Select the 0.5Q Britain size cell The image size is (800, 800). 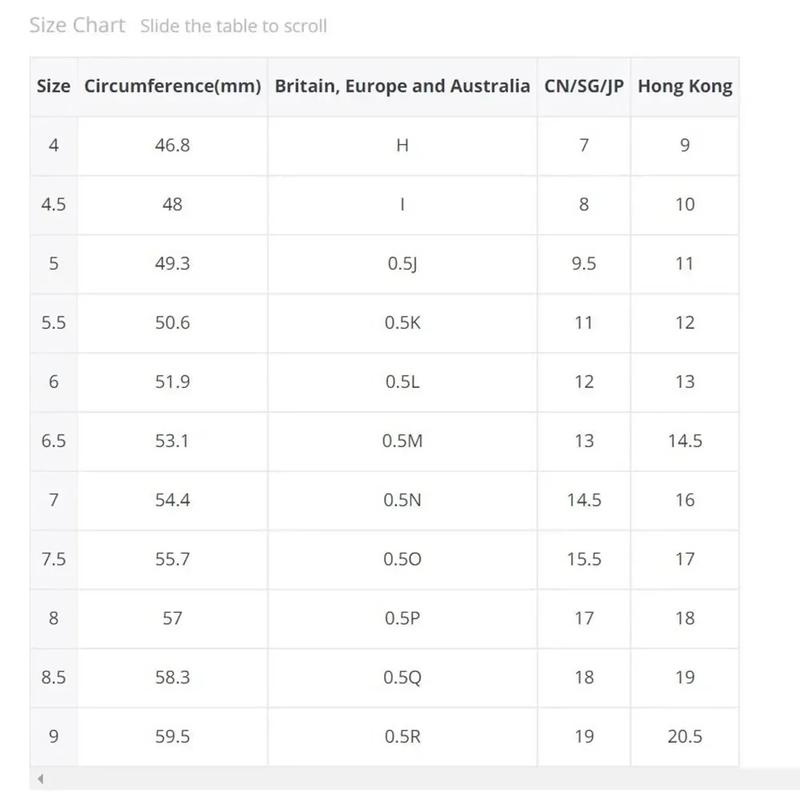coord(402,678)
